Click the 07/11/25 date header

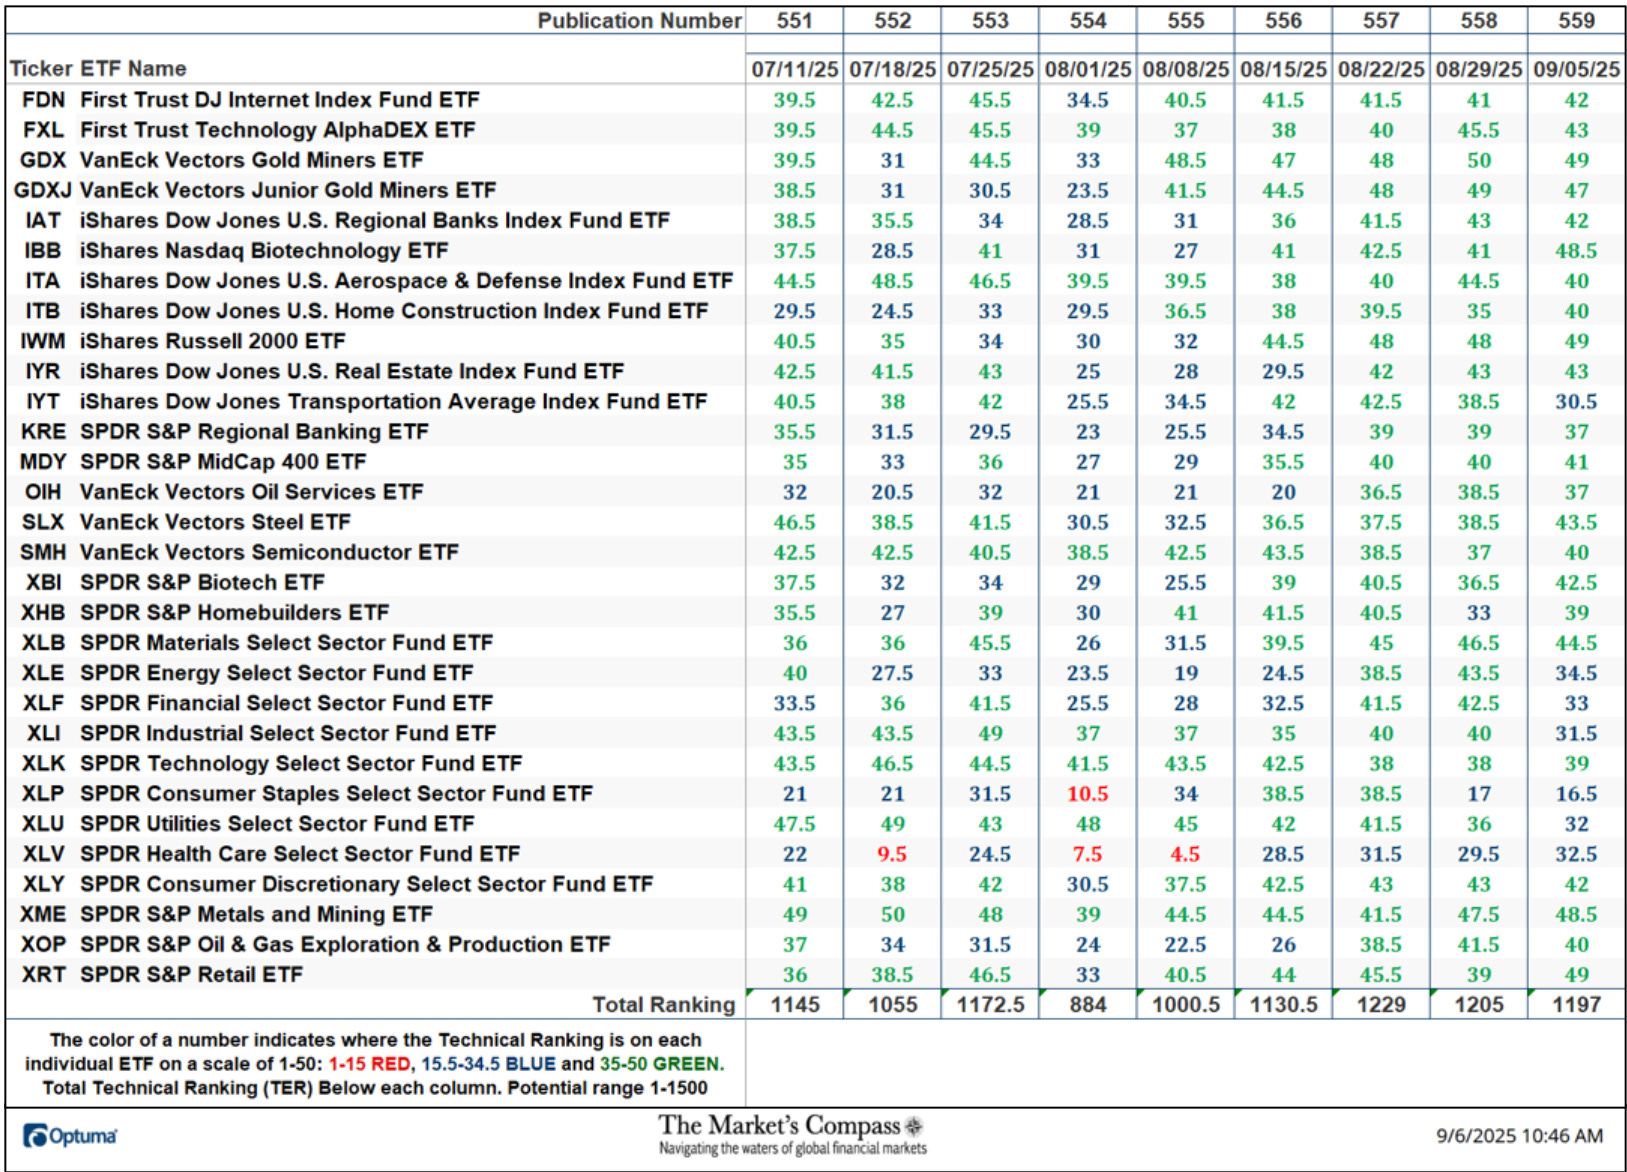point(795,69)
